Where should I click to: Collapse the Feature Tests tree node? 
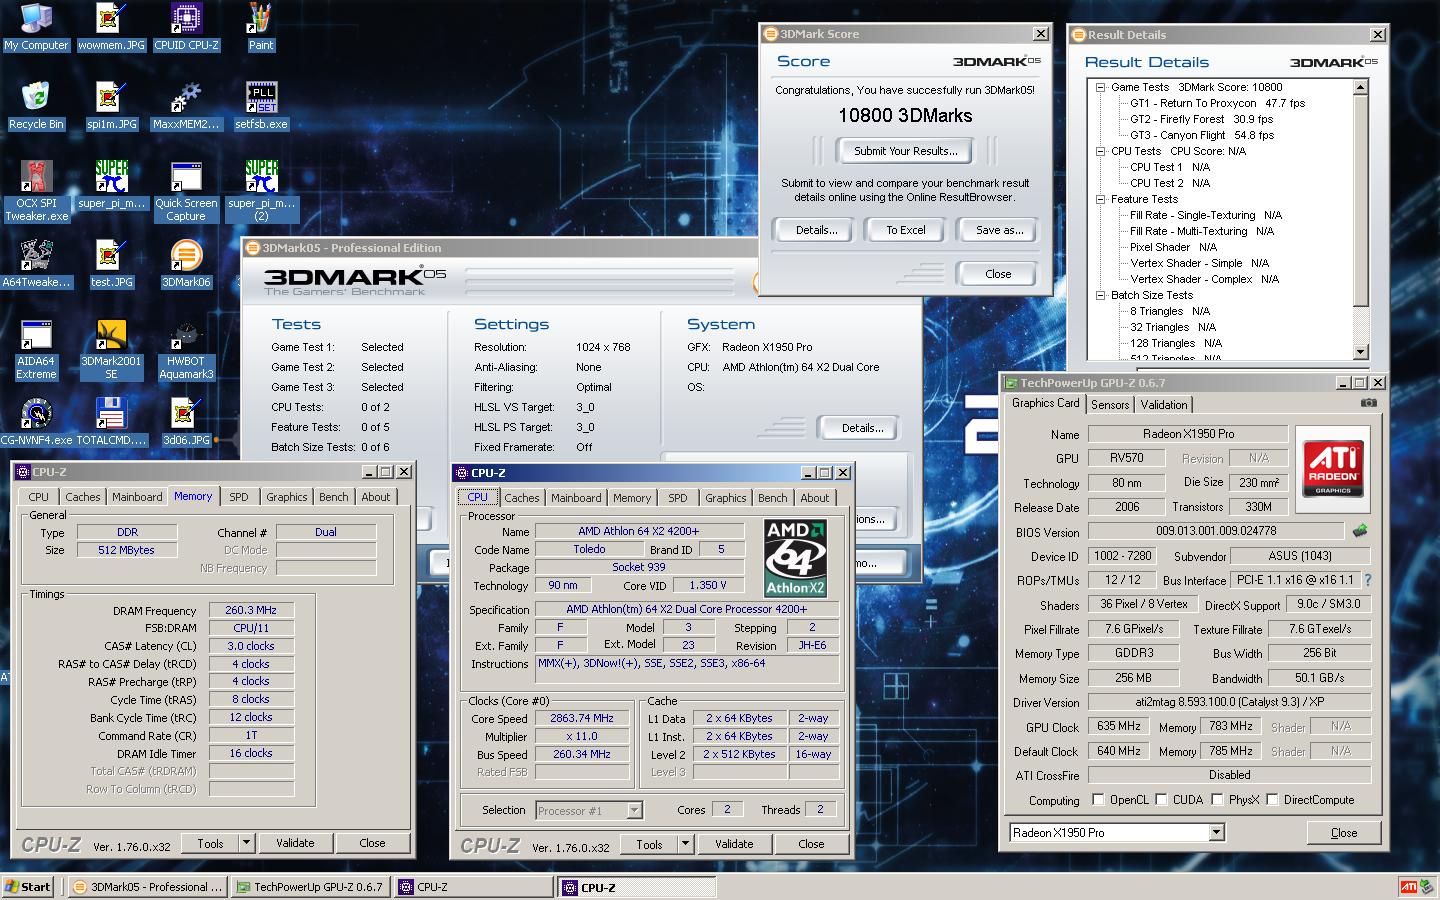pyautogui.click(x=1100, y=199)
